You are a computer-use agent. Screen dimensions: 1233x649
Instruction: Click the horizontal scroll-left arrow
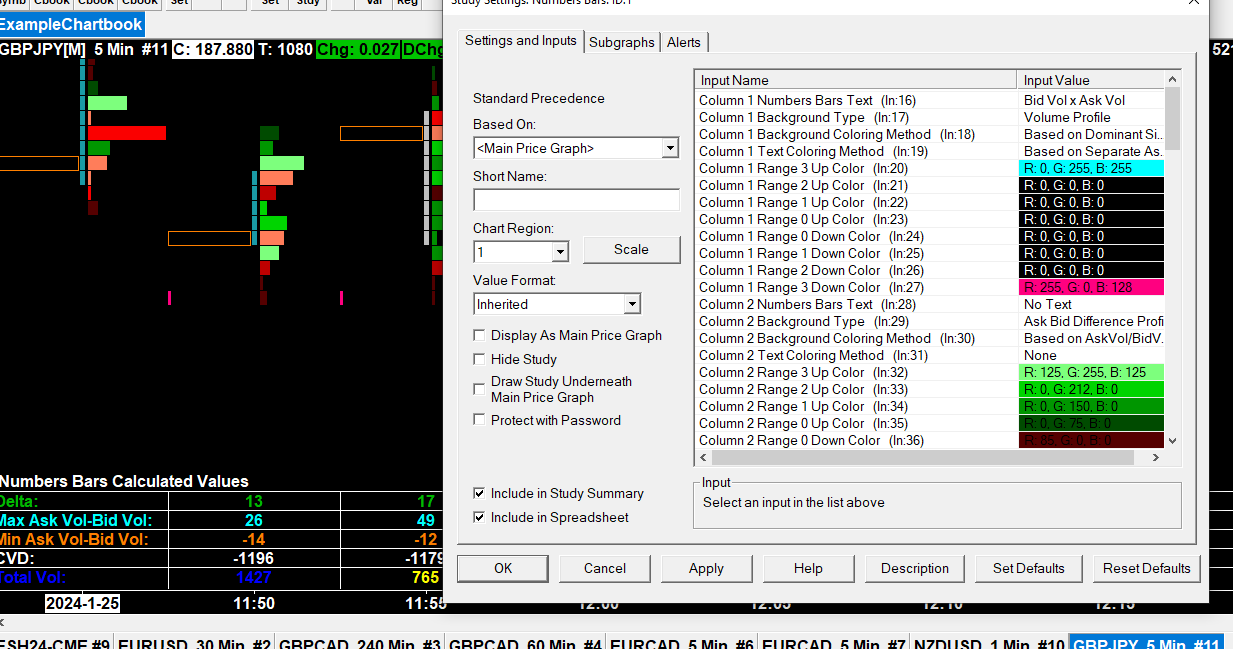pos(703,457)
